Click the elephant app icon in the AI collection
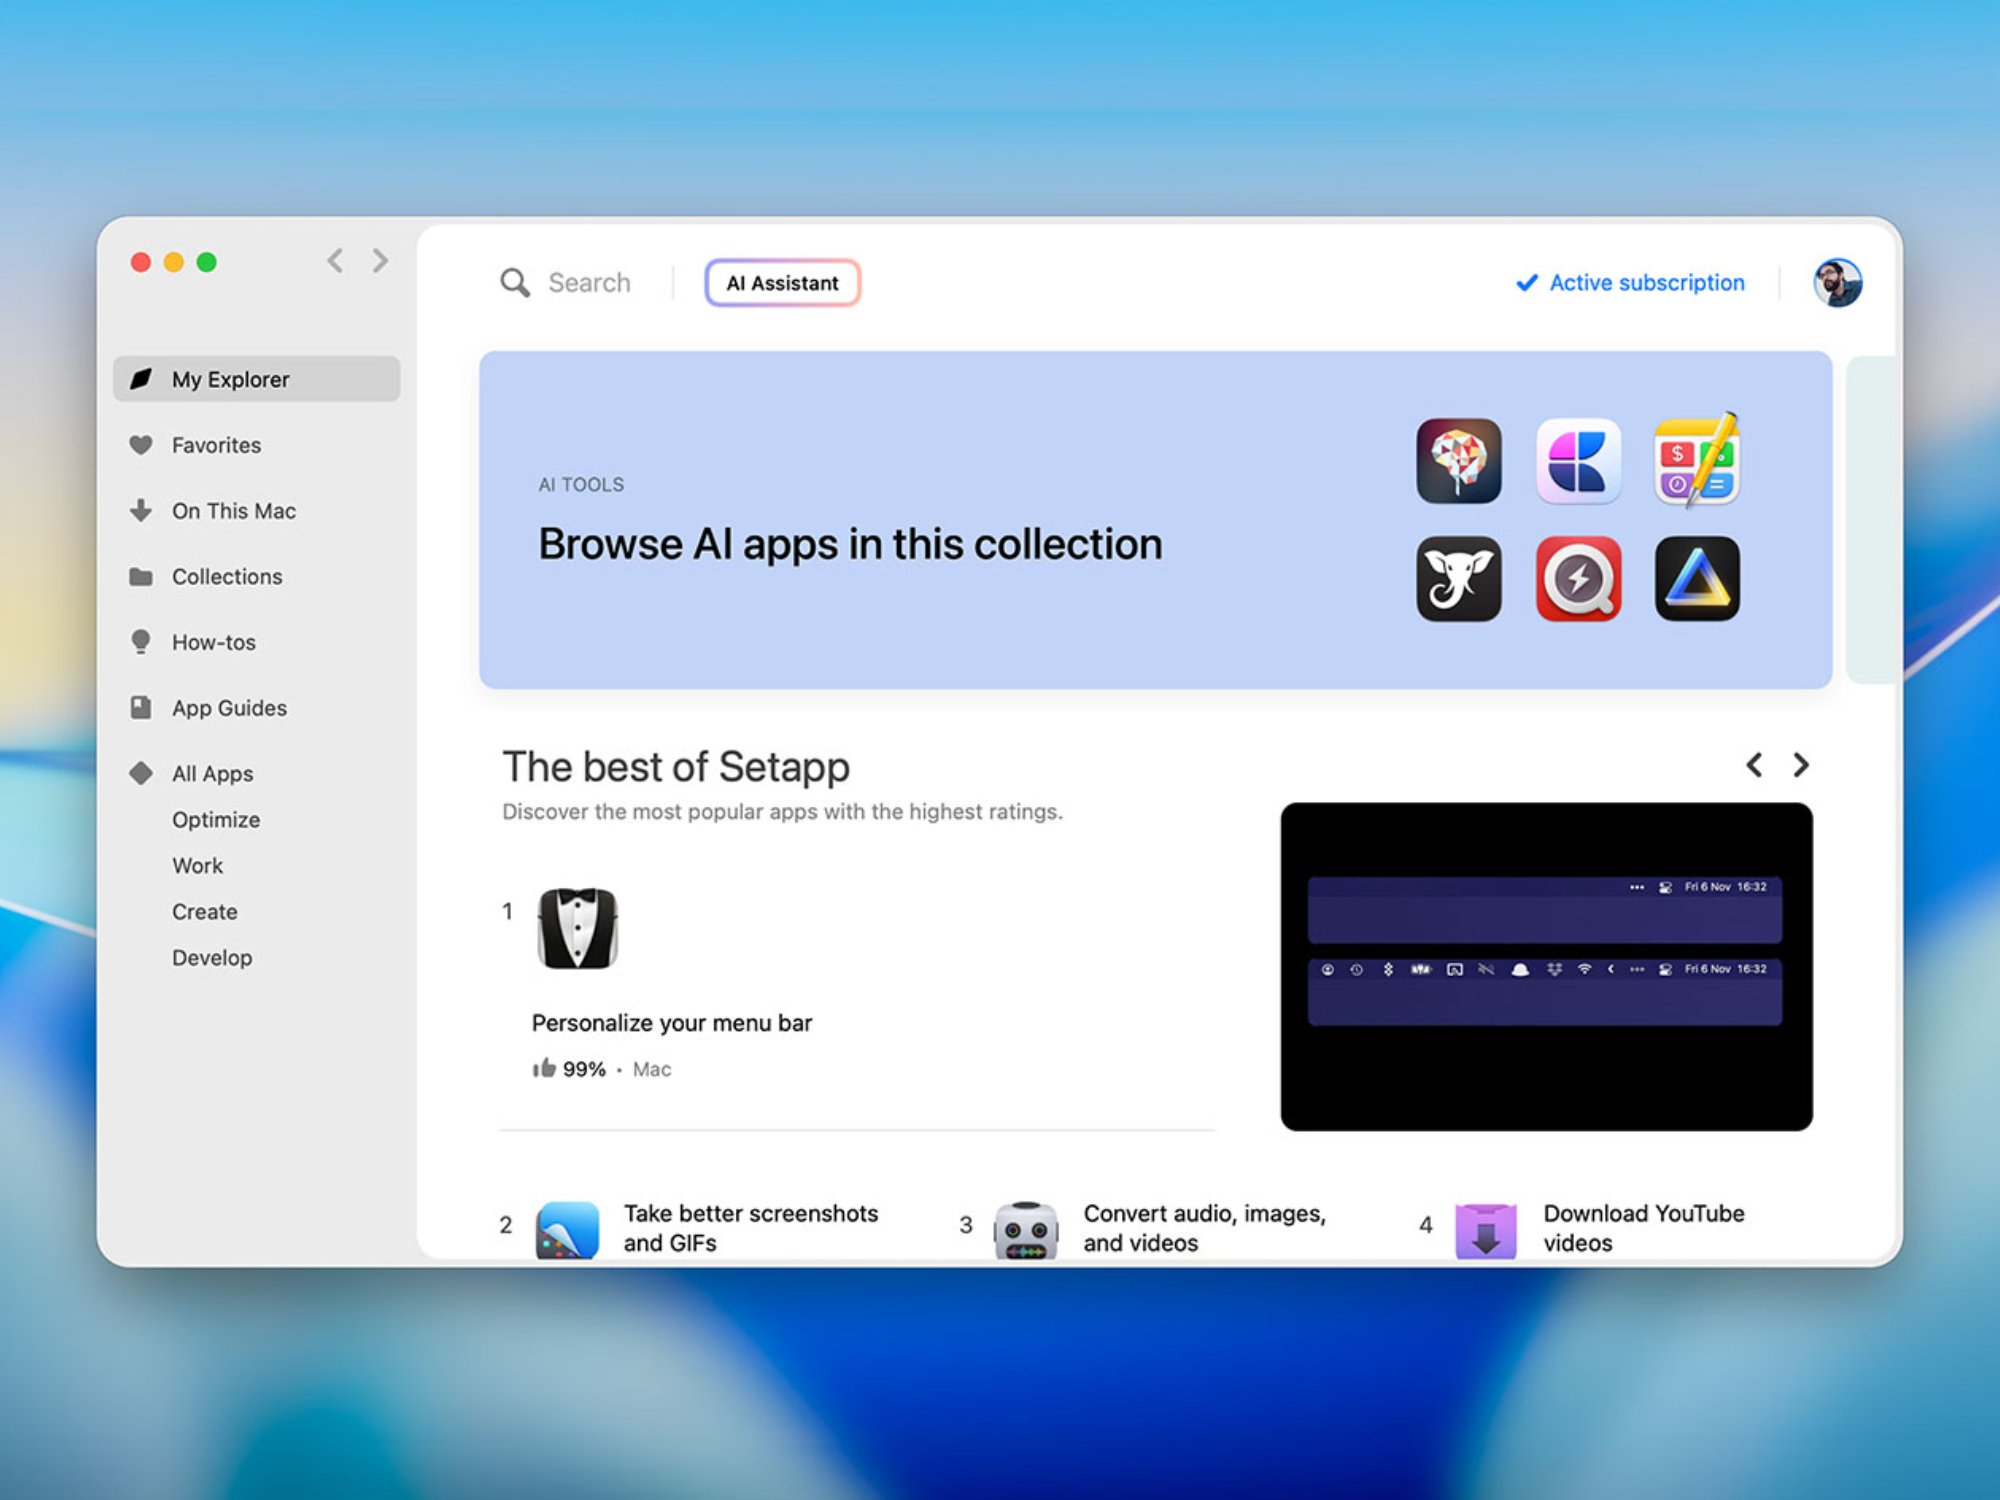 [x=1459, y=580]
